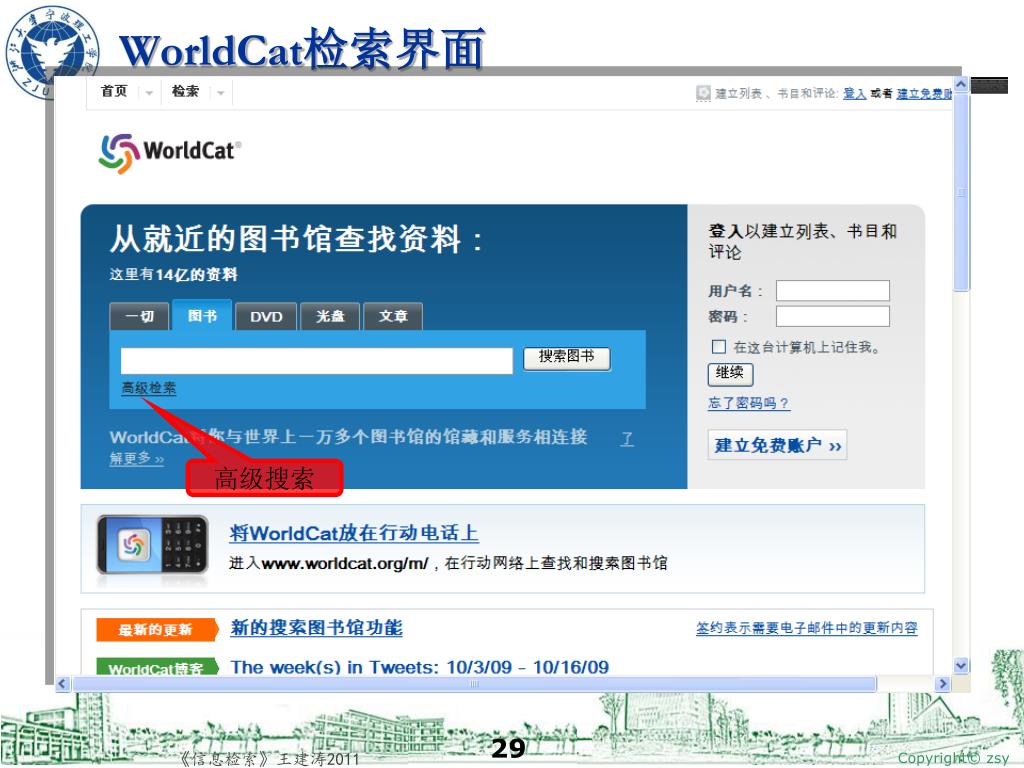The height and width of the screenshot is (768, 1024).
Task: Click the 继续 login button
Action: pos(730,374)
